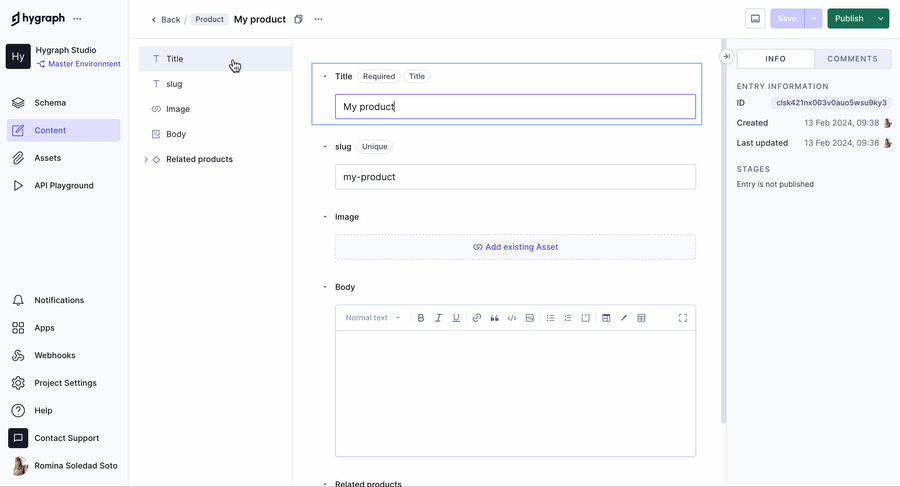Copy entry using icon next to My product
The height and width of the screenshot is (487, 900).
(298, 19)
